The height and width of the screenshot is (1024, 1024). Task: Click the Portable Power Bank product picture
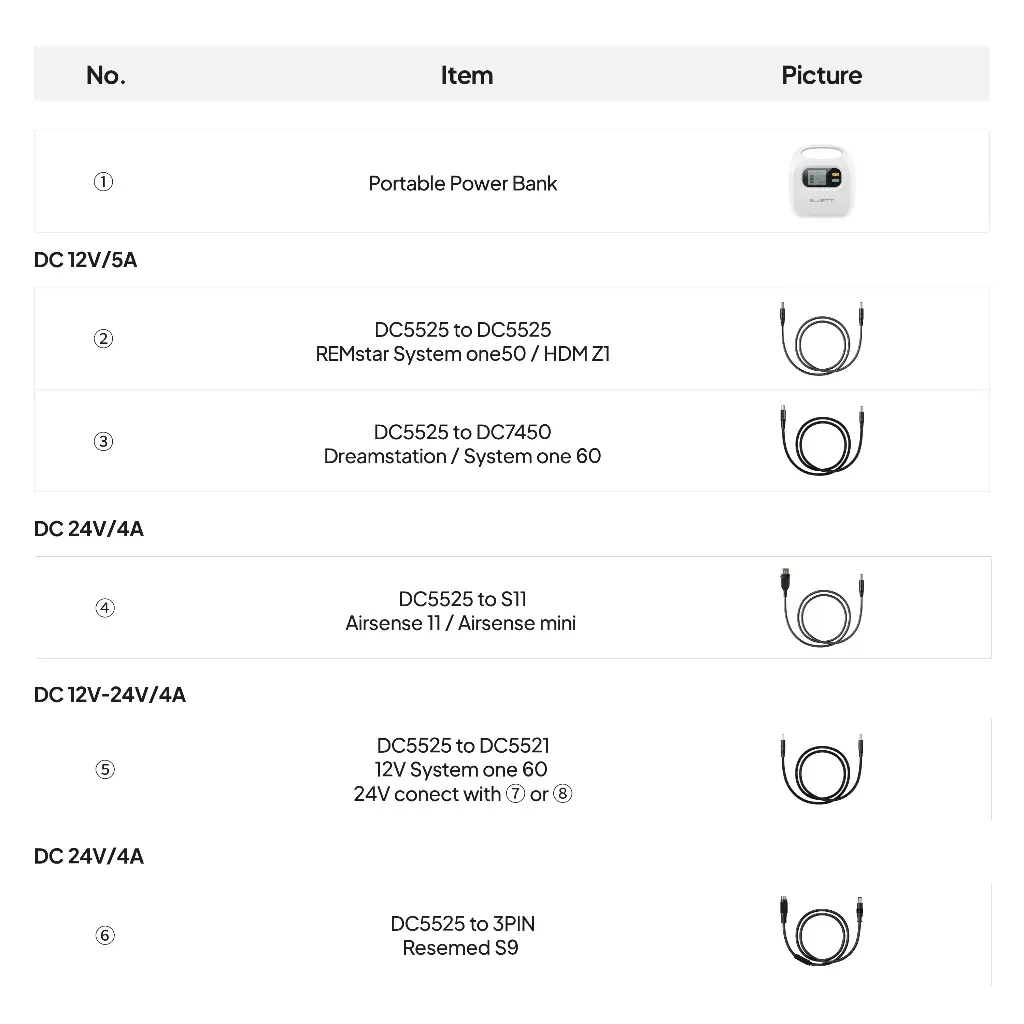point(821,182)
